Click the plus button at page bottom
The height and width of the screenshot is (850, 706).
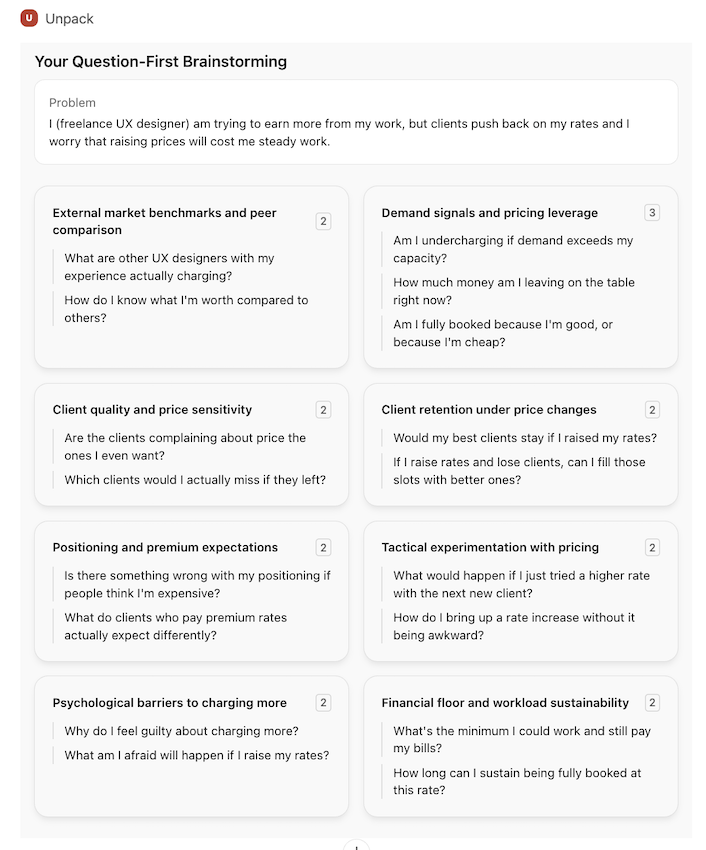click(x=356, y=846)
